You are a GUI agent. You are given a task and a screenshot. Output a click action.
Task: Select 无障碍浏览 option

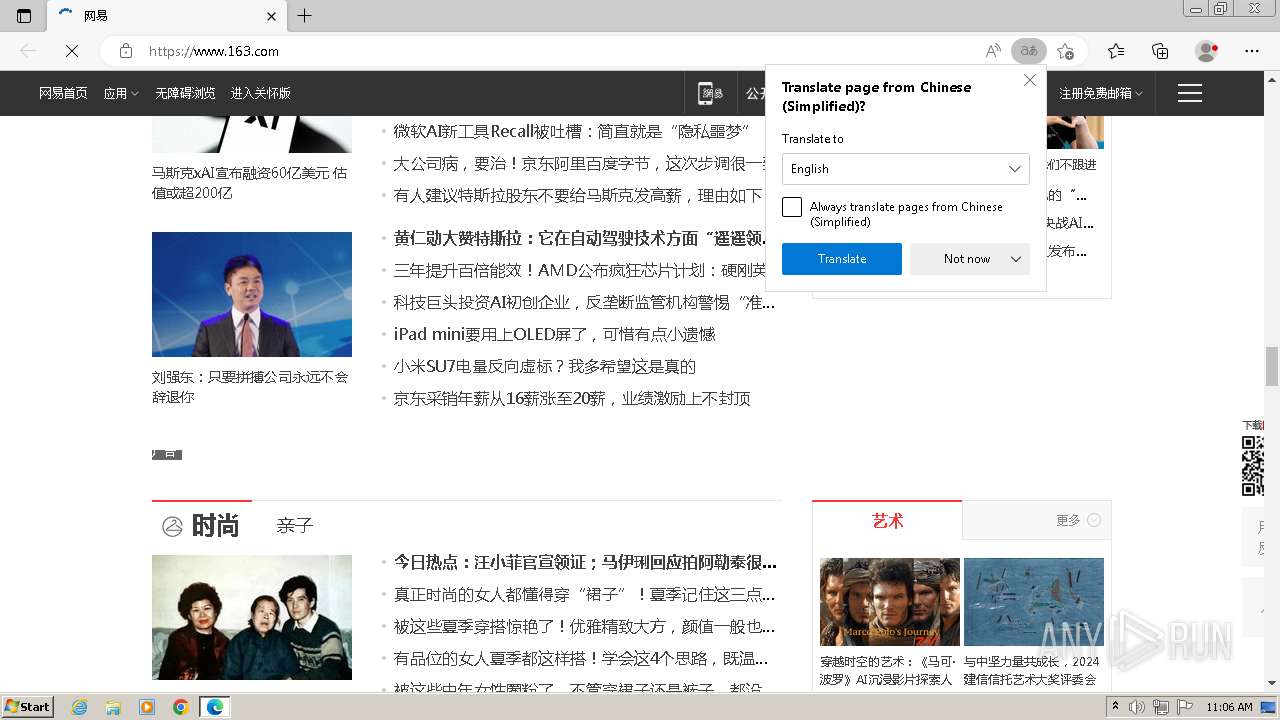tap(185, 93)
